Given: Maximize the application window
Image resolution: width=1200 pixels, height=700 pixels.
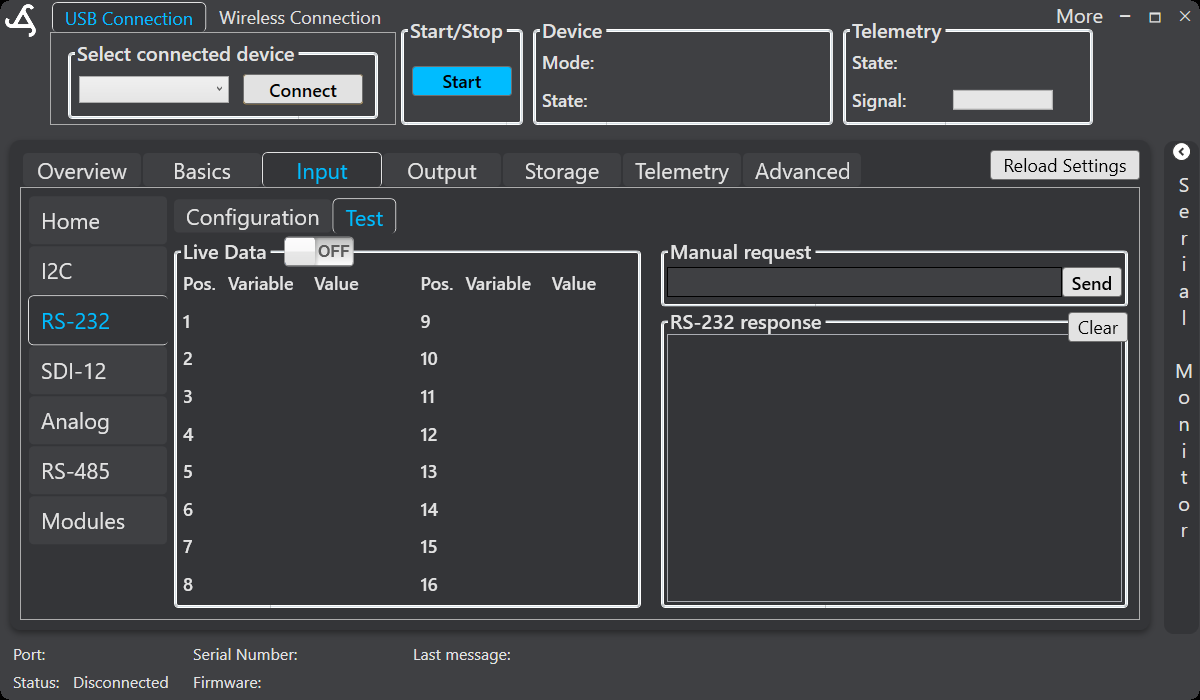Looking at the screenshot, I should tap(1155, 17).
